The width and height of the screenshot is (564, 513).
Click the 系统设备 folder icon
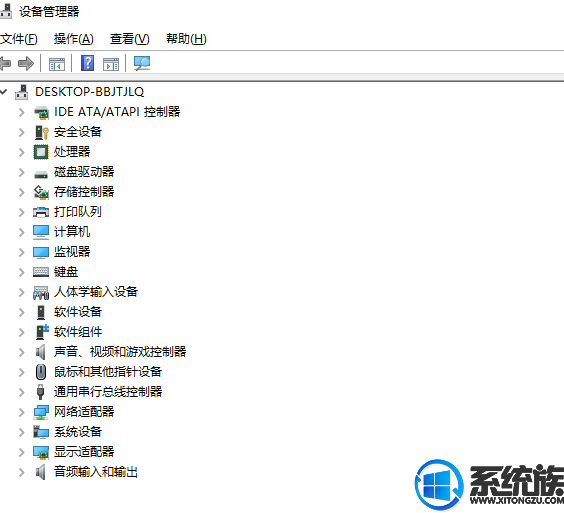pos(41,432)
